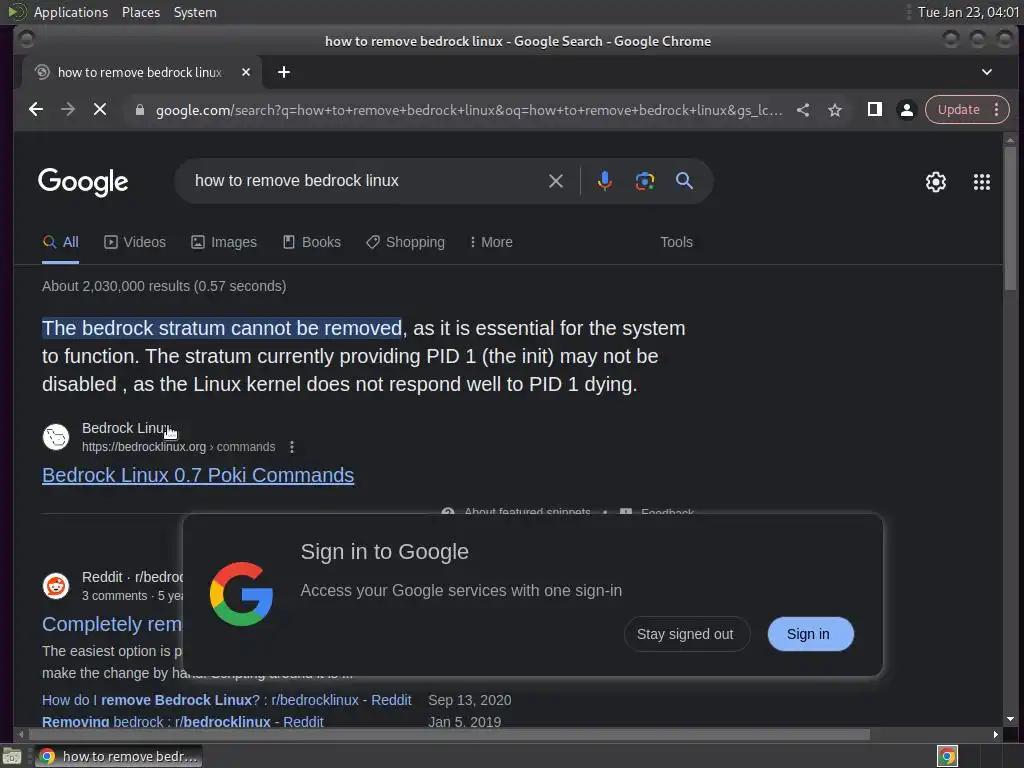Choose Stay signed out

pyautogui.click(x=685, y=634)
